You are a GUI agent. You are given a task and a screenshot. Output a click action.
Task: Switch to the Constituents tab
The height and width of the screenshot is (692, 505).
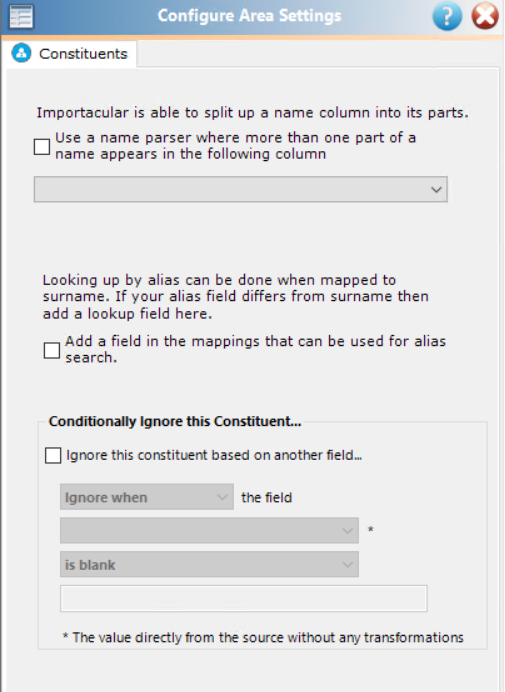(70, 54)
